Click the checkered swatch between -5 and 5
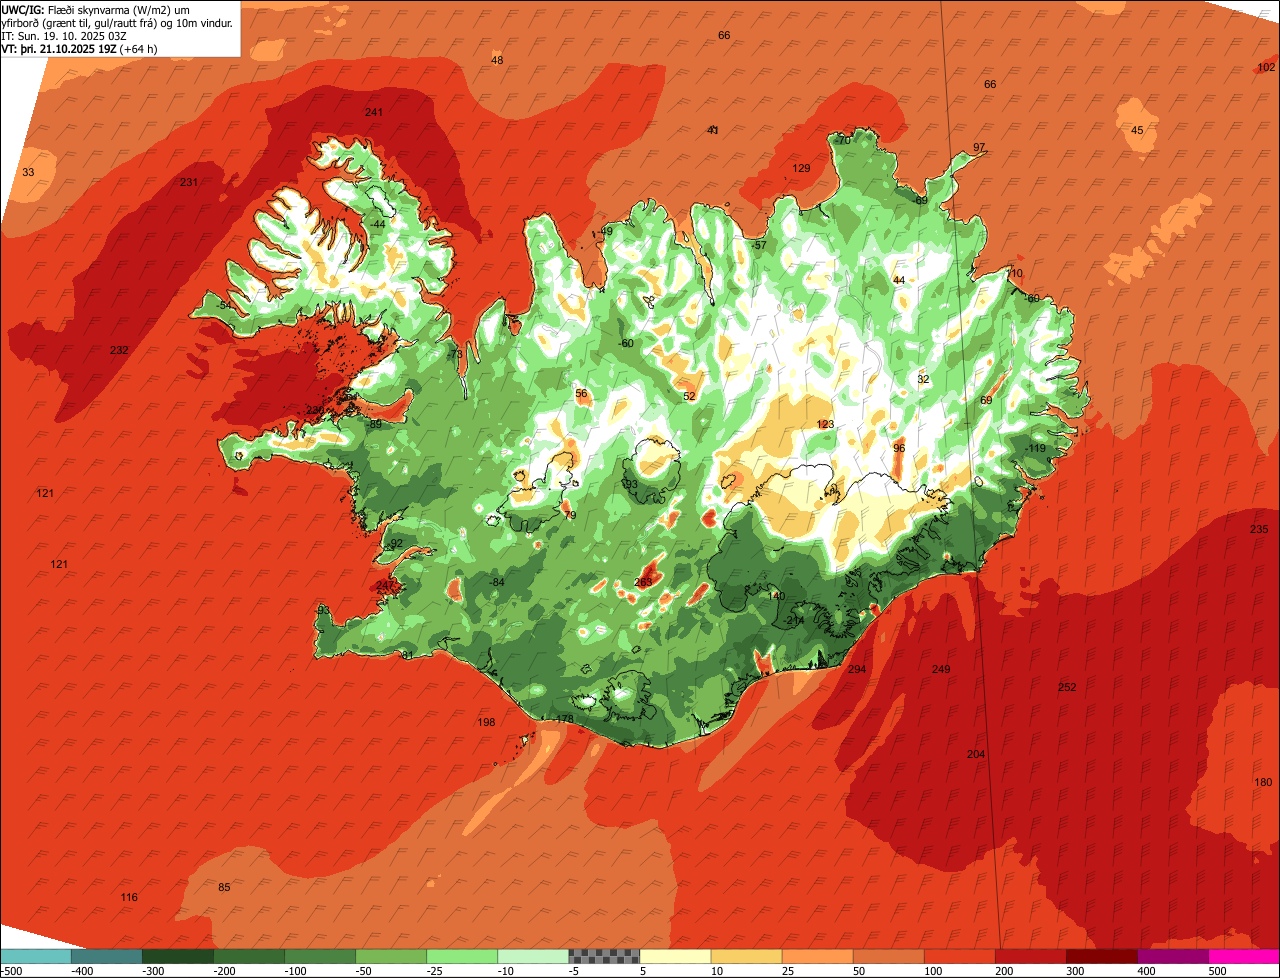 tap(604, 955)
